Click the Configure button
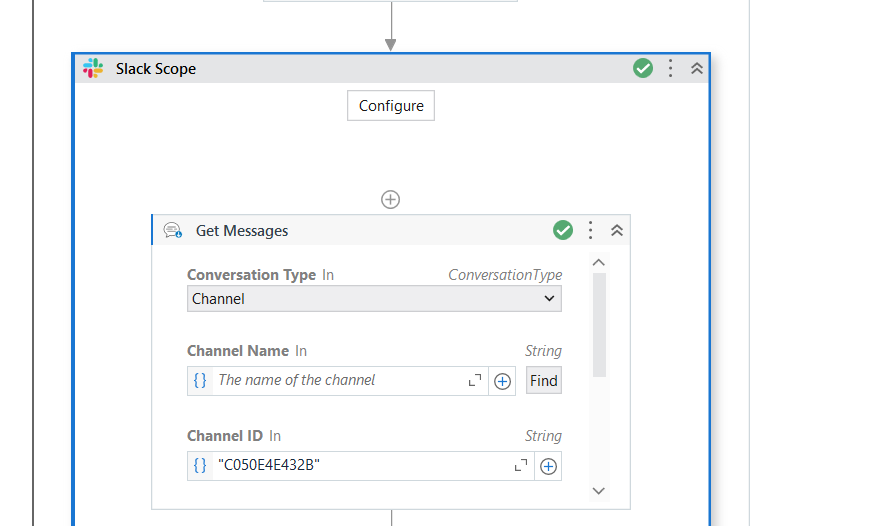 [x=391, y=106]
